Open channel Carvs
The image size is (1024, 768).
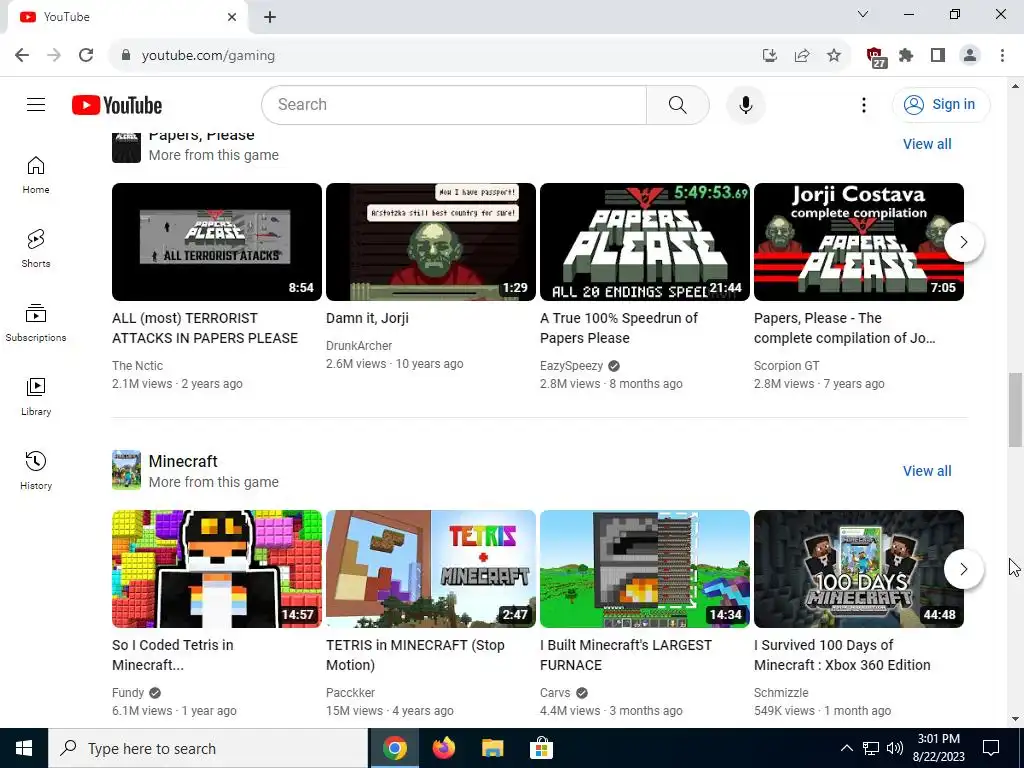coord(555,692)
